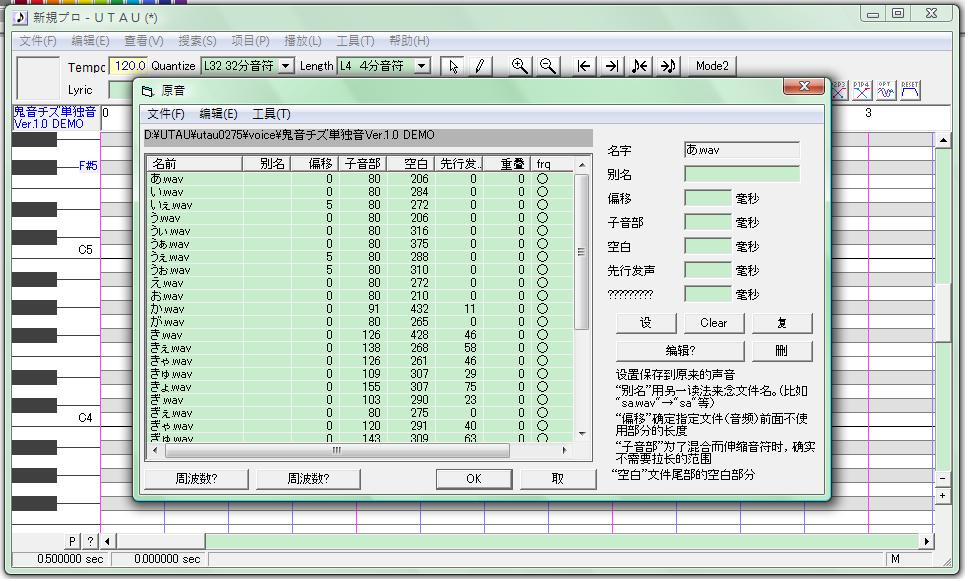Open 查看(V) menu in main window
The height and width of the screenshot is (581, 968).
(143, 41)
